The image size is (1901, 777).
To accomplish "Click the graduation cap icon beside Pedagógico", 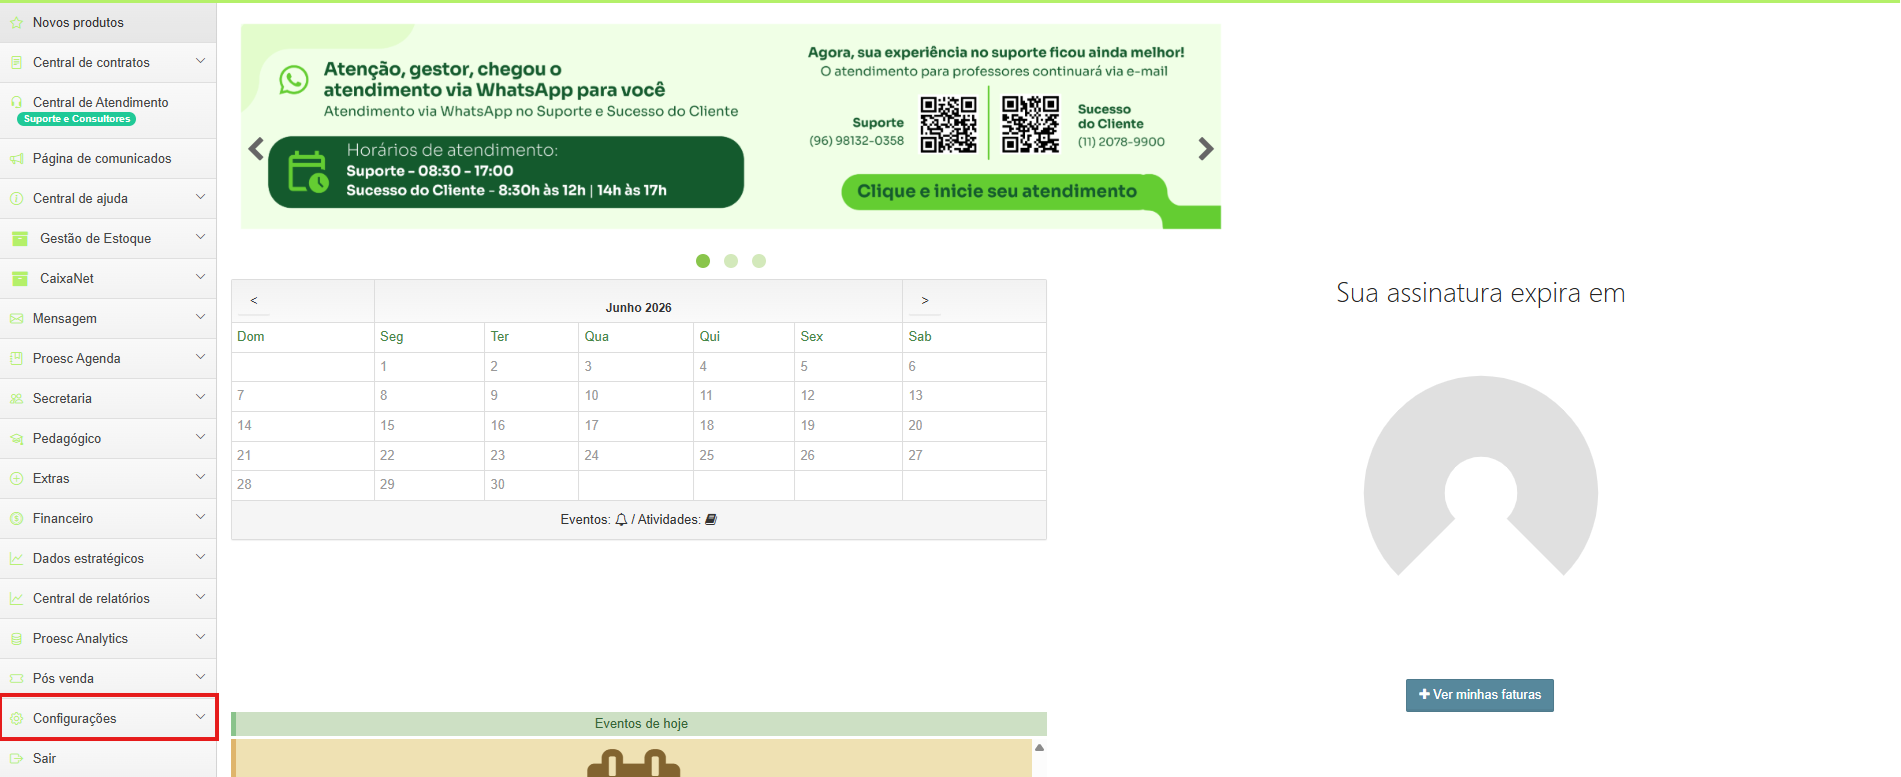I will pos(16,438).
